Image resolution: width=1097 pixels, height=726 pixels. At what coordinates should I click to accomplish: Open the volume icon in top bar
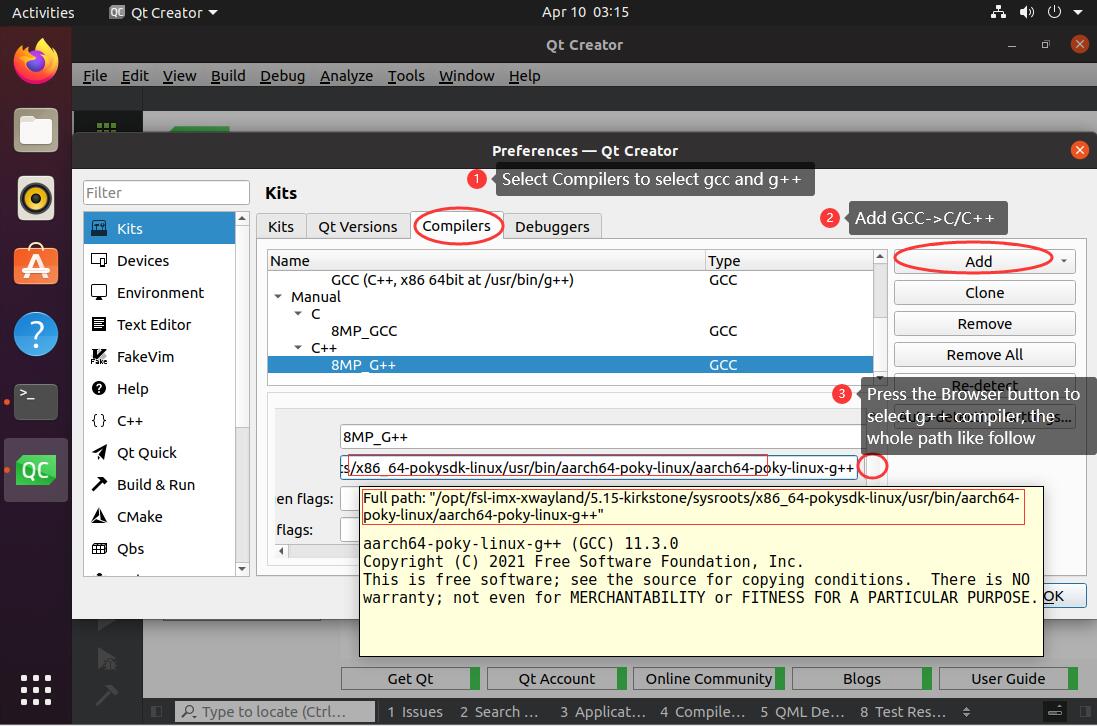point(1026,12)
